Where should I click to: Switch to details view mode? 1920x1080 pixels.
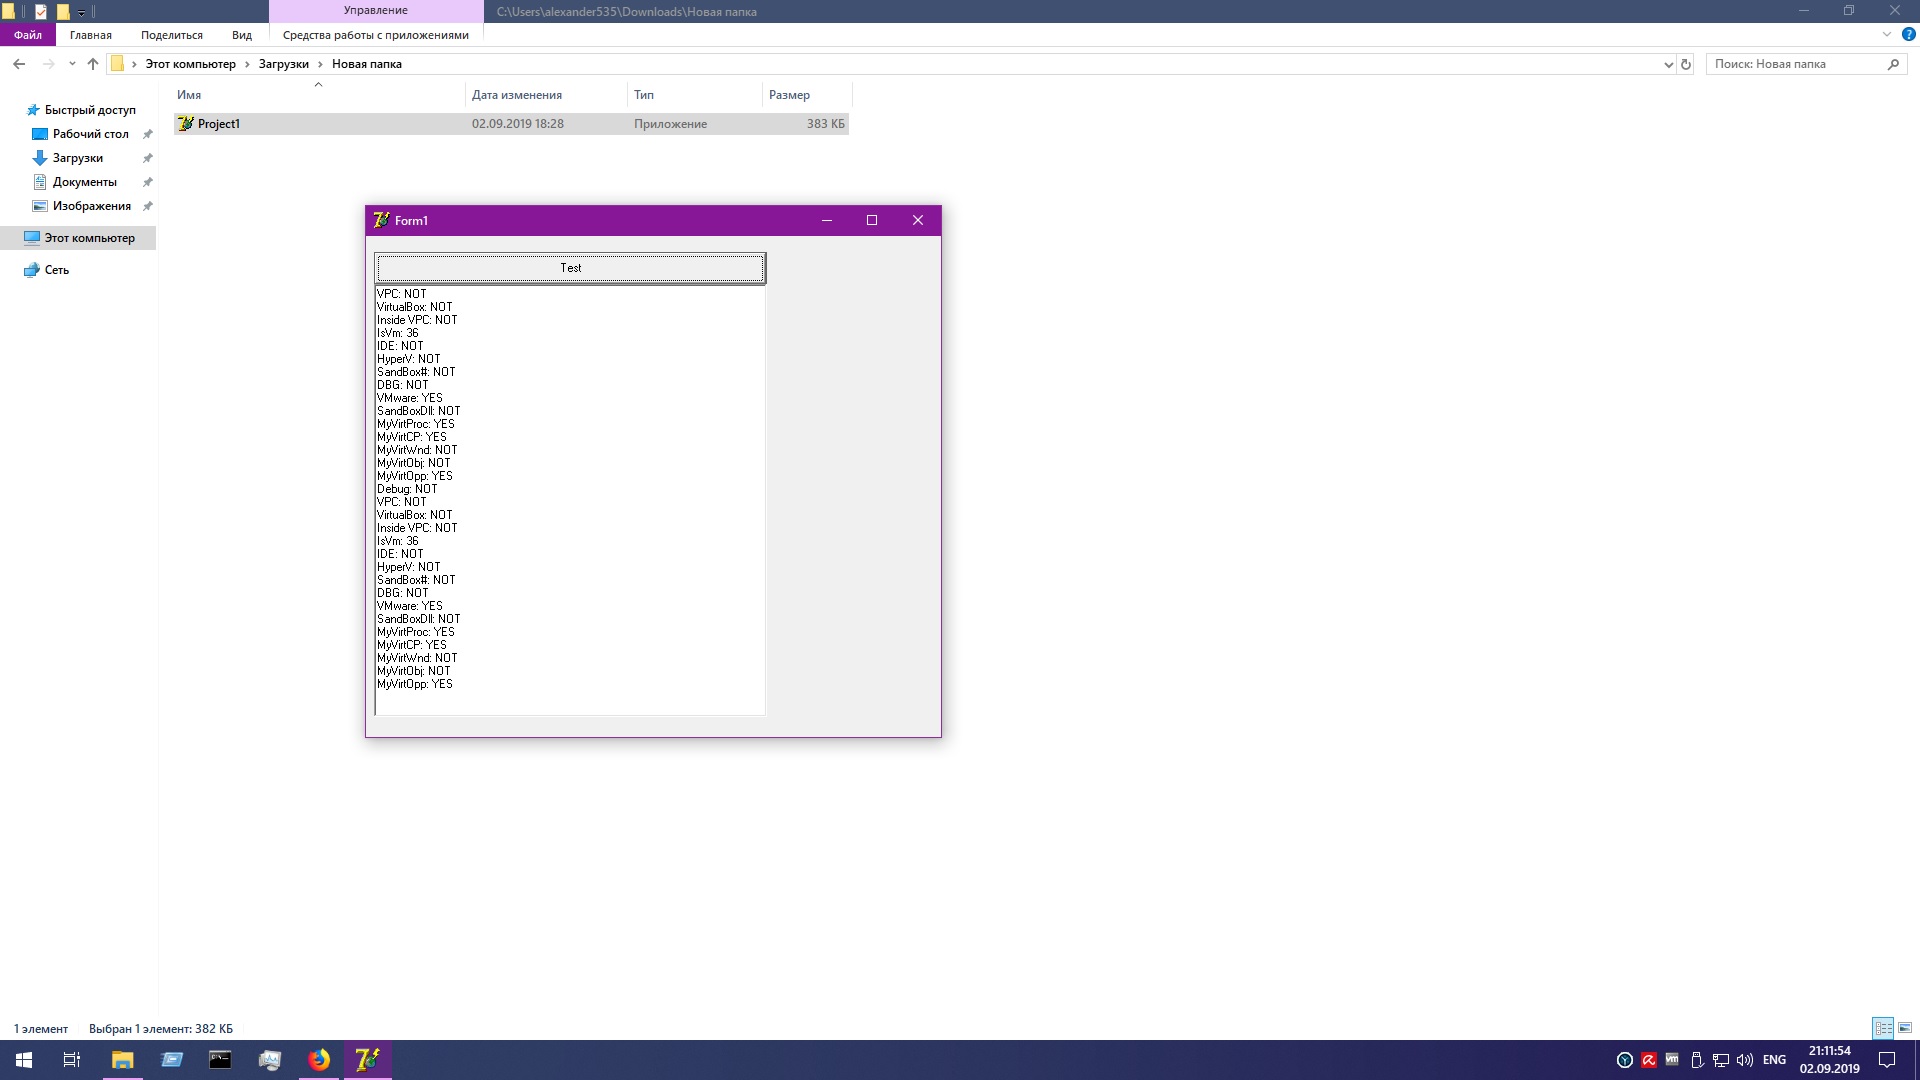coord(1883,1028)
